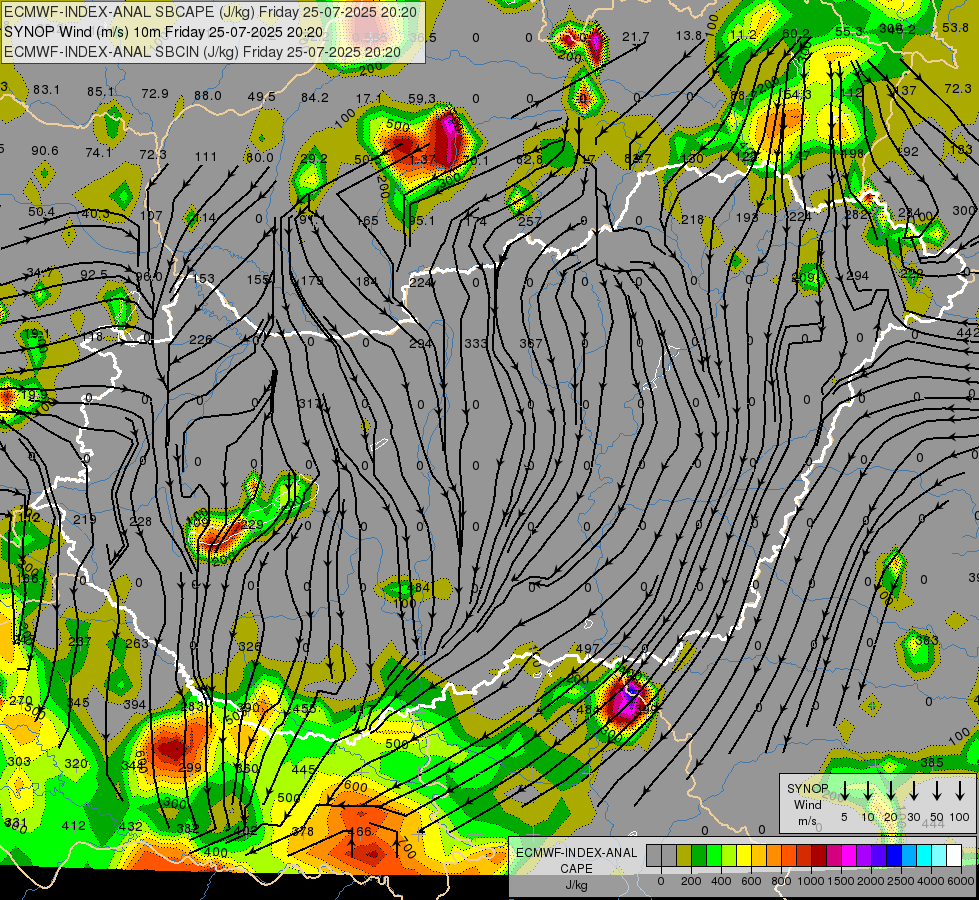
Task: Click the 1500 tick on CAPE legend
Action: (841, 881)
